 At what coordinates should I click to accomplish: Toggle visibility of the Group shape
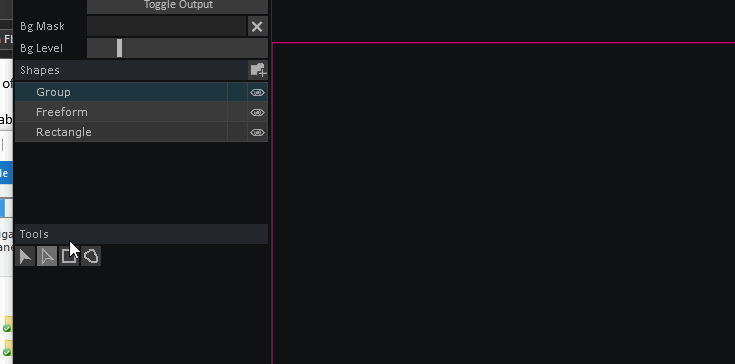257,92
